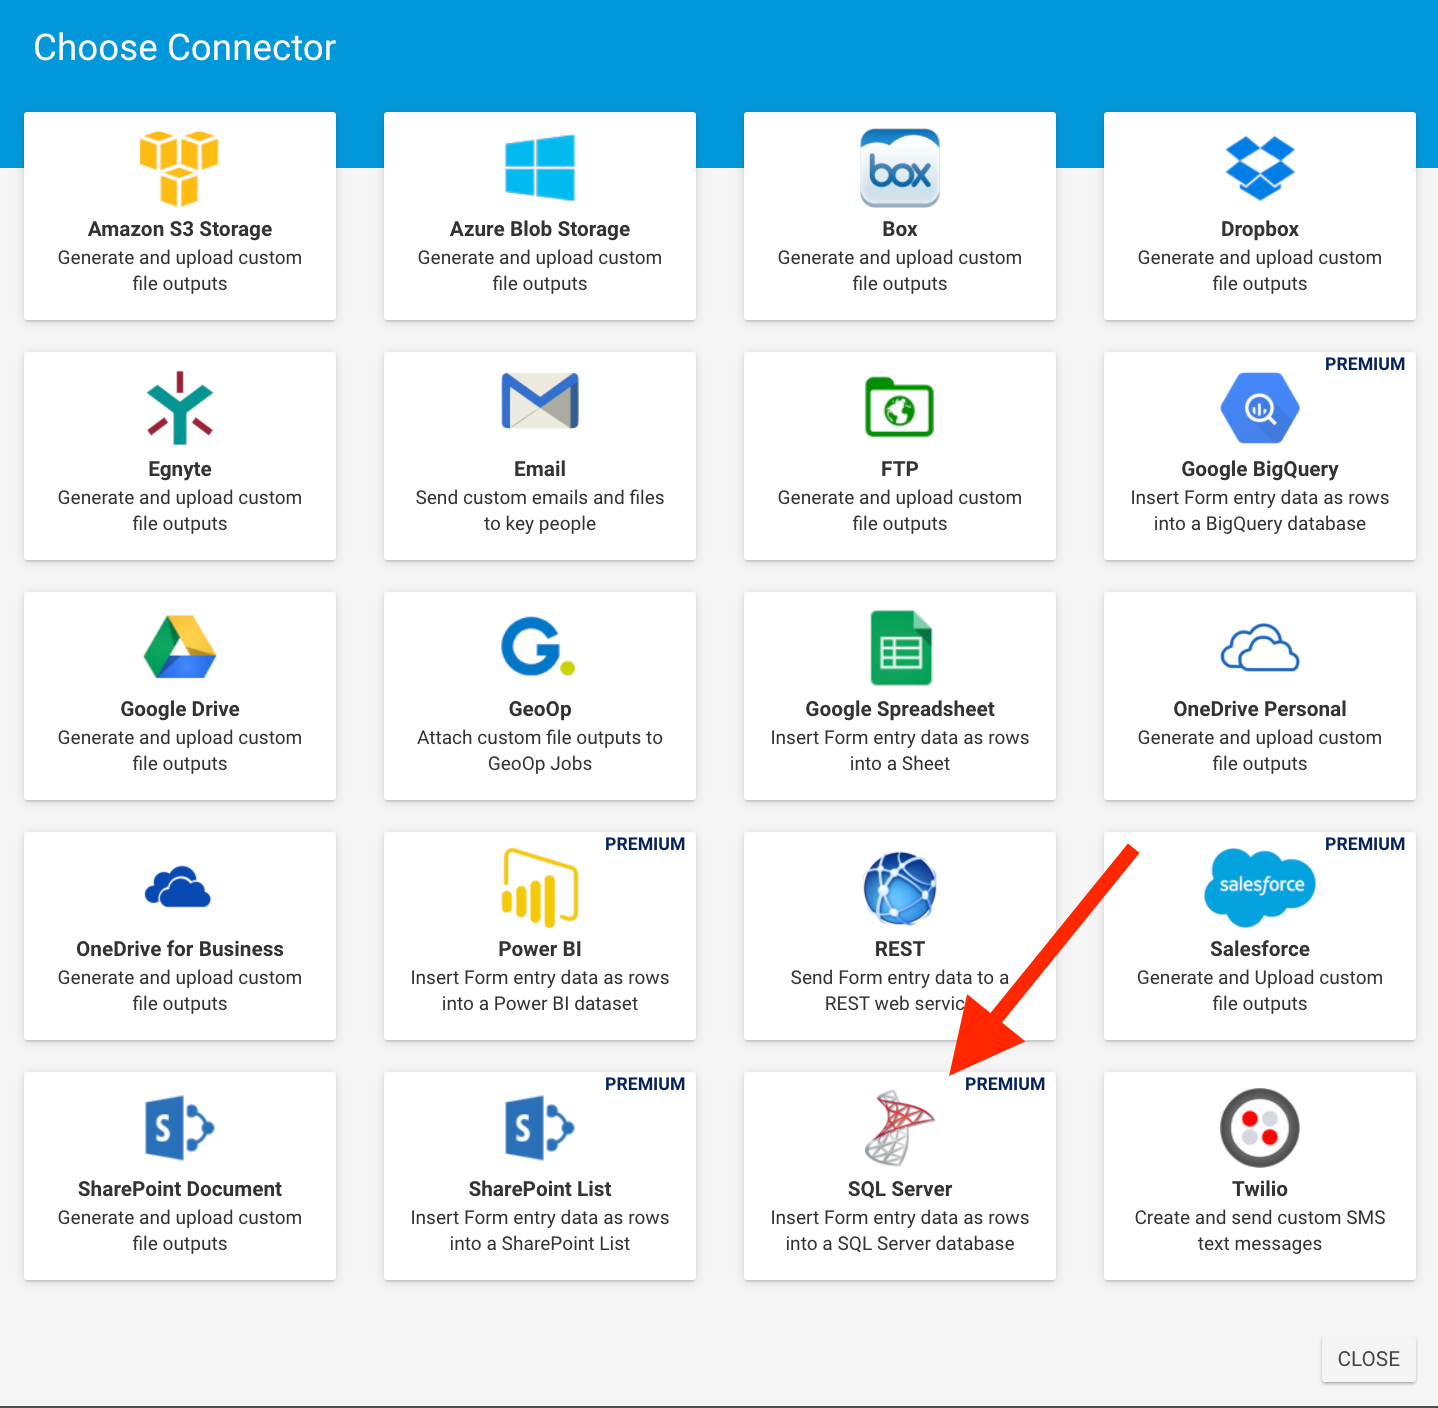
Task: Click the Dropbox connector title
Action: pos(1260,229)
